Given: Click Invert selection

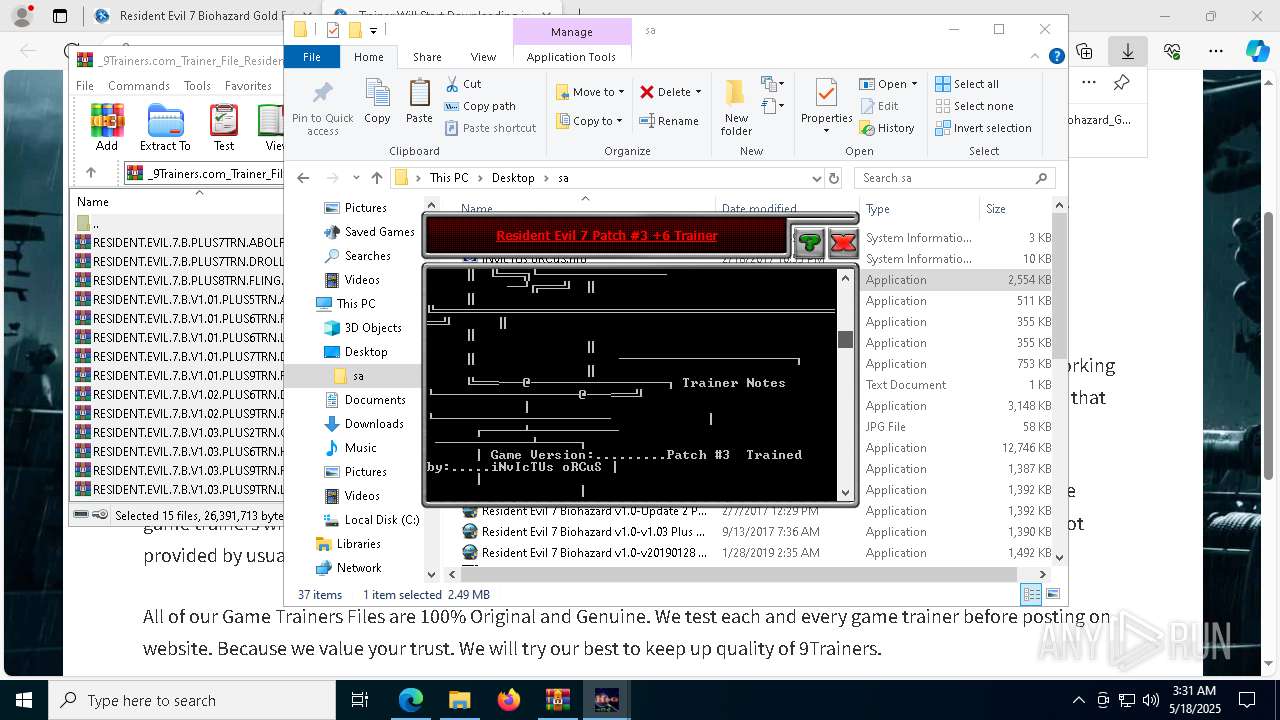Looking at the screenshot, I should click(983, 128).
